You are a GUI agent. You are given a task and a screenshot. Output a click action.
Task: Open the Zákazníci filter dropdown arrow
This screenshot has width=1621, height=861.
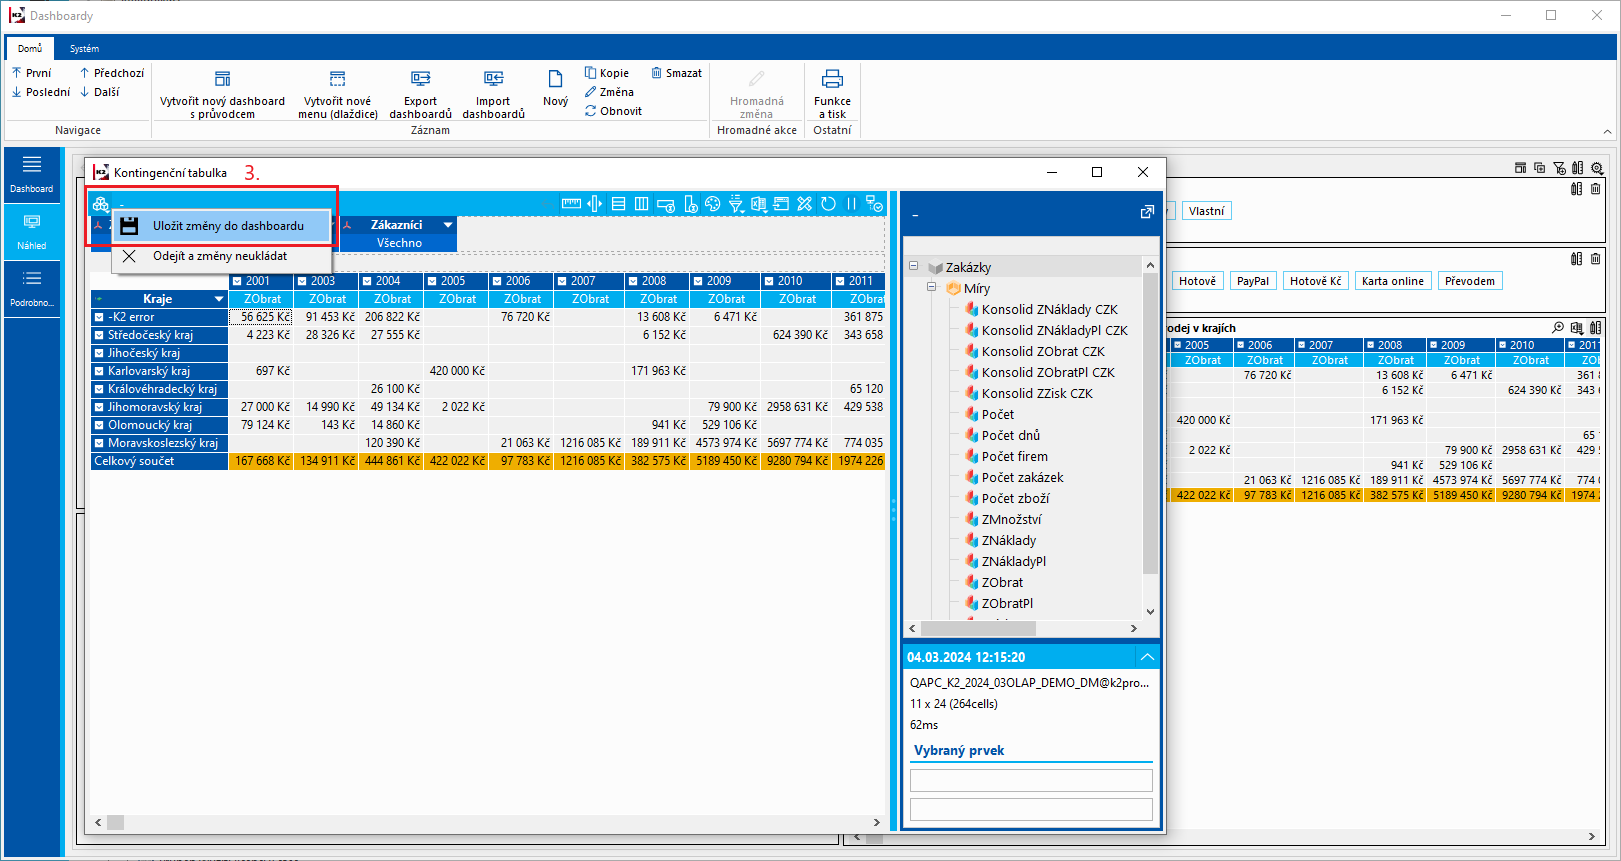coord(448,225)
